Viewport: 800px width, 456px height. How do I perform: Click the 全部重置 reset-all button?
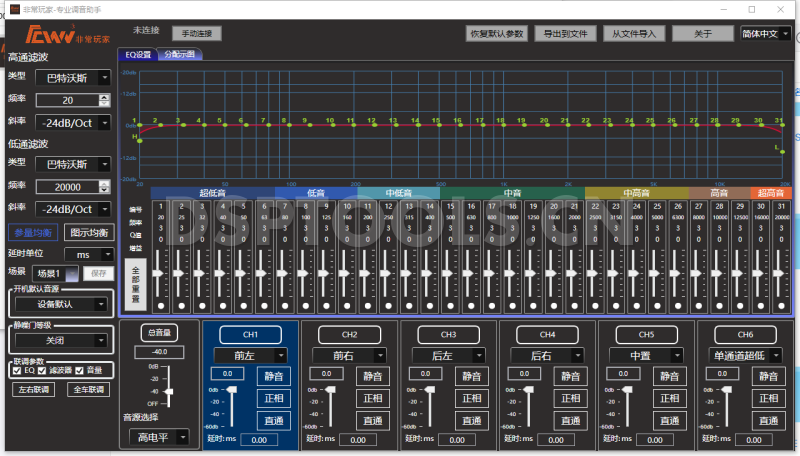pos(137,285)
